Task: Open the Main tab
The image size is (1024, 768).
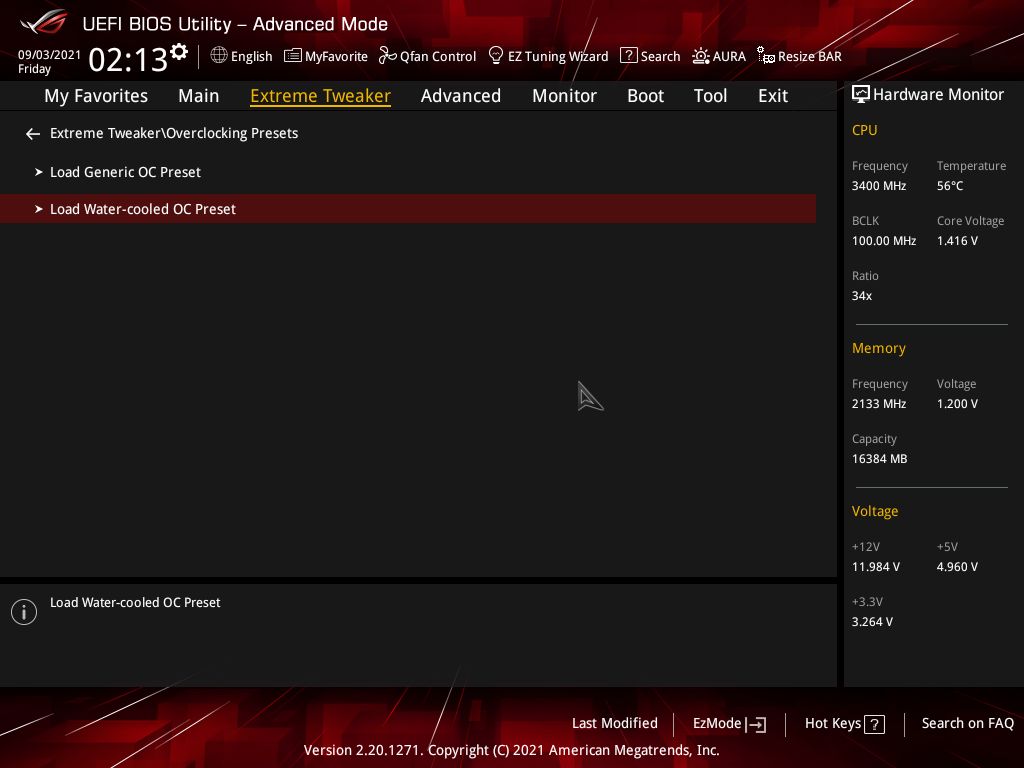Action: (199, 96)
